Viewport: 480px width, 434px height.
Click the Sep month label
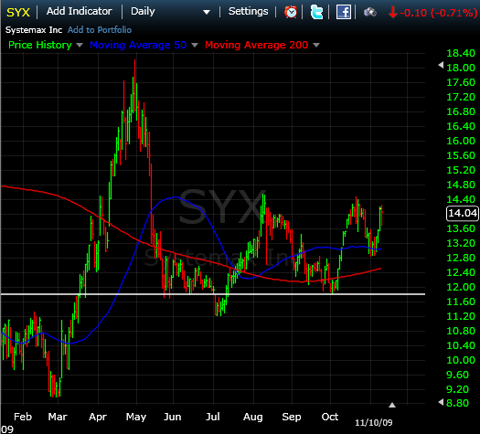[292, 417]
